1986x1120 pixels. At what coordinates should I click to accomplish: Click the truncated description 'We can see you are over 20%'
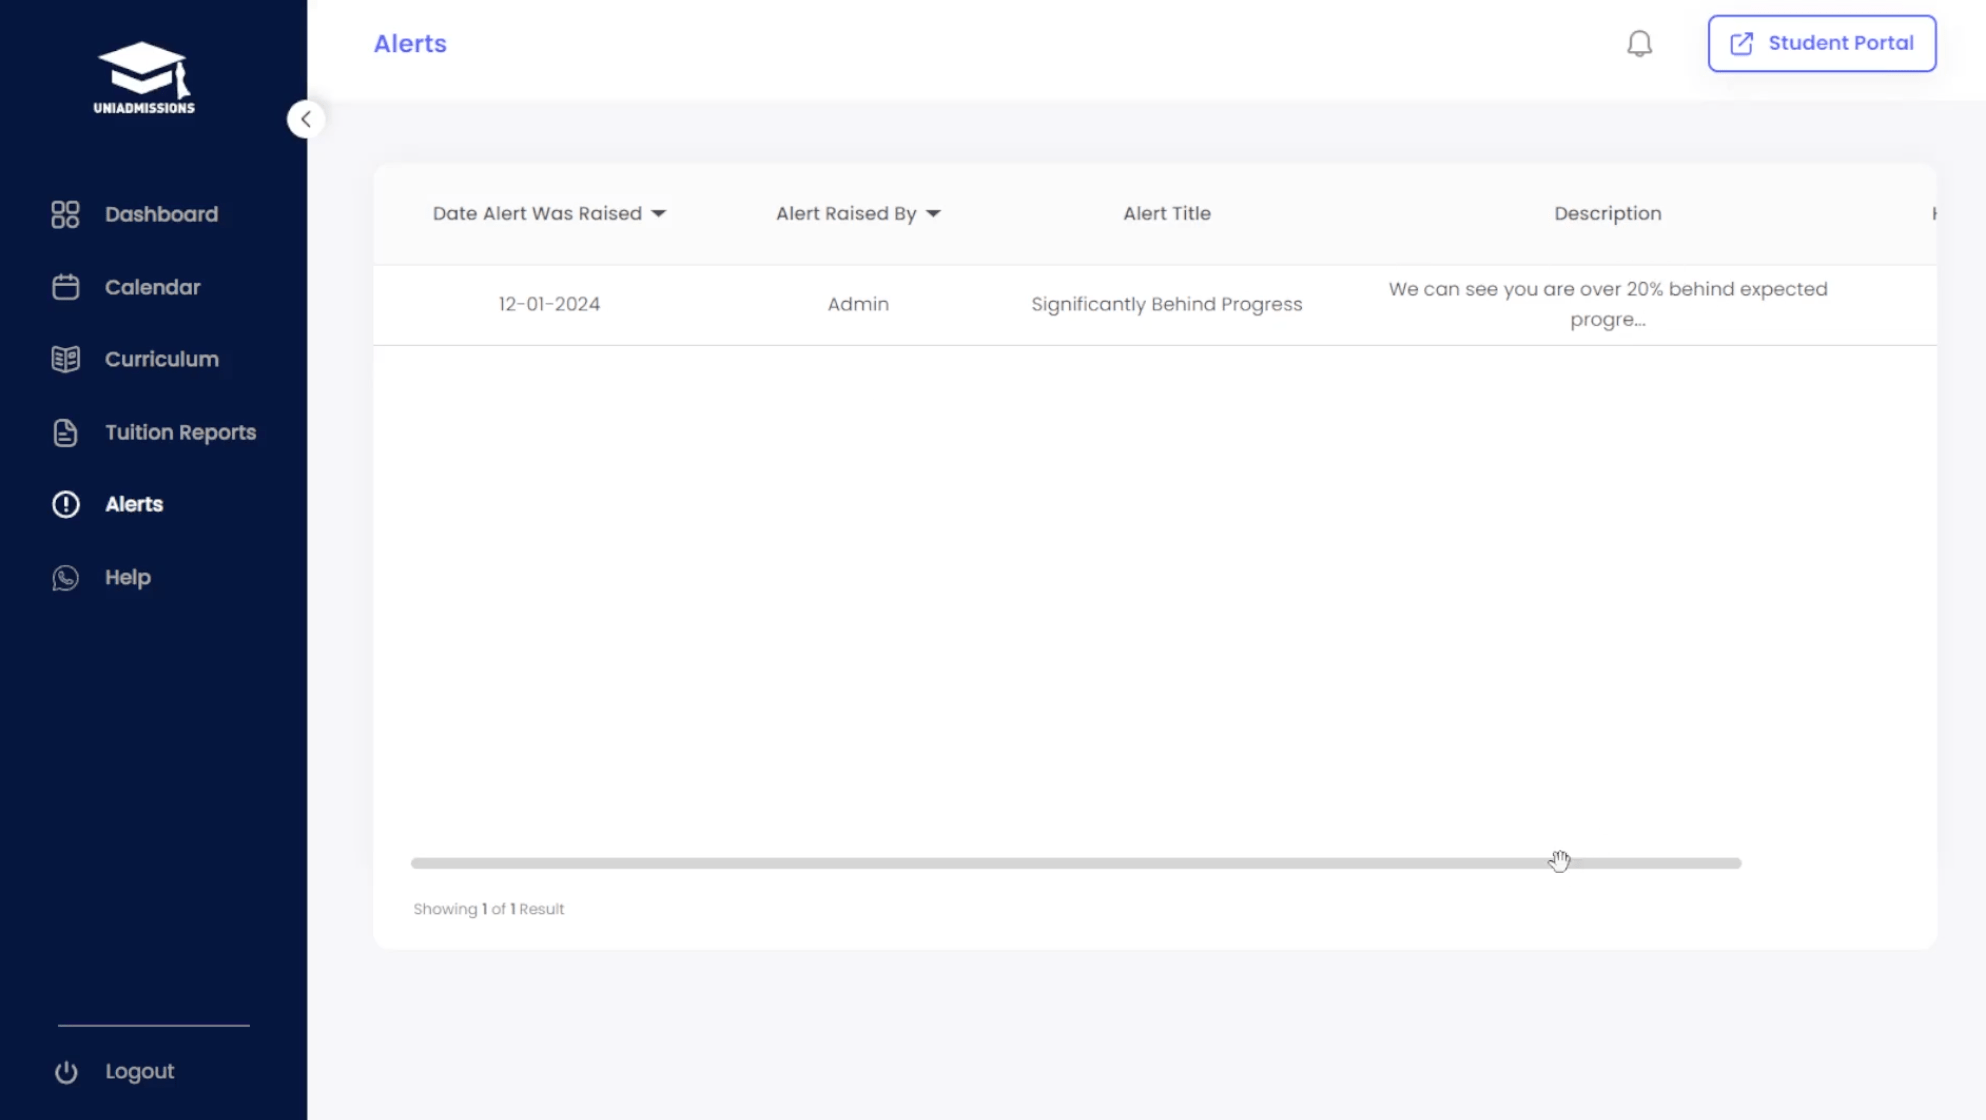1607,304
